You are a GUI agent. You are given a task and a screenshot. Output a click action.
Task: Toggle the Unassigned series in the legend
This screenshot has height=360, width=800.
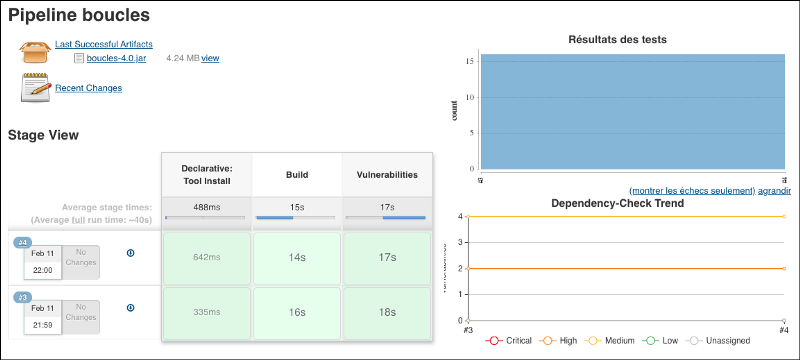tap(717, 341)
